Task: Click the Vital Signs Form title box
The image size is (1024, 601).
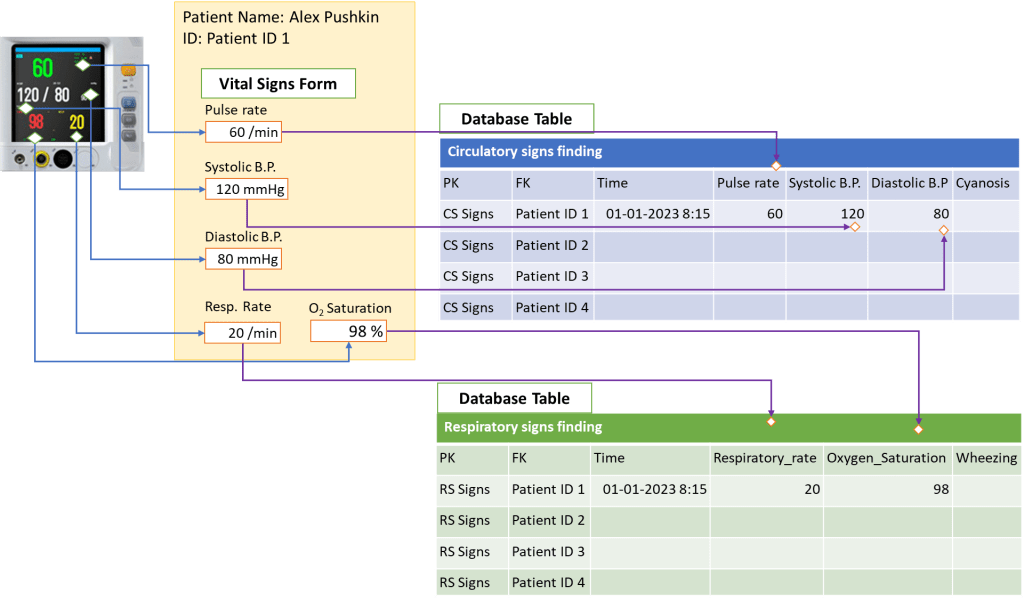Action: point(278,84)
